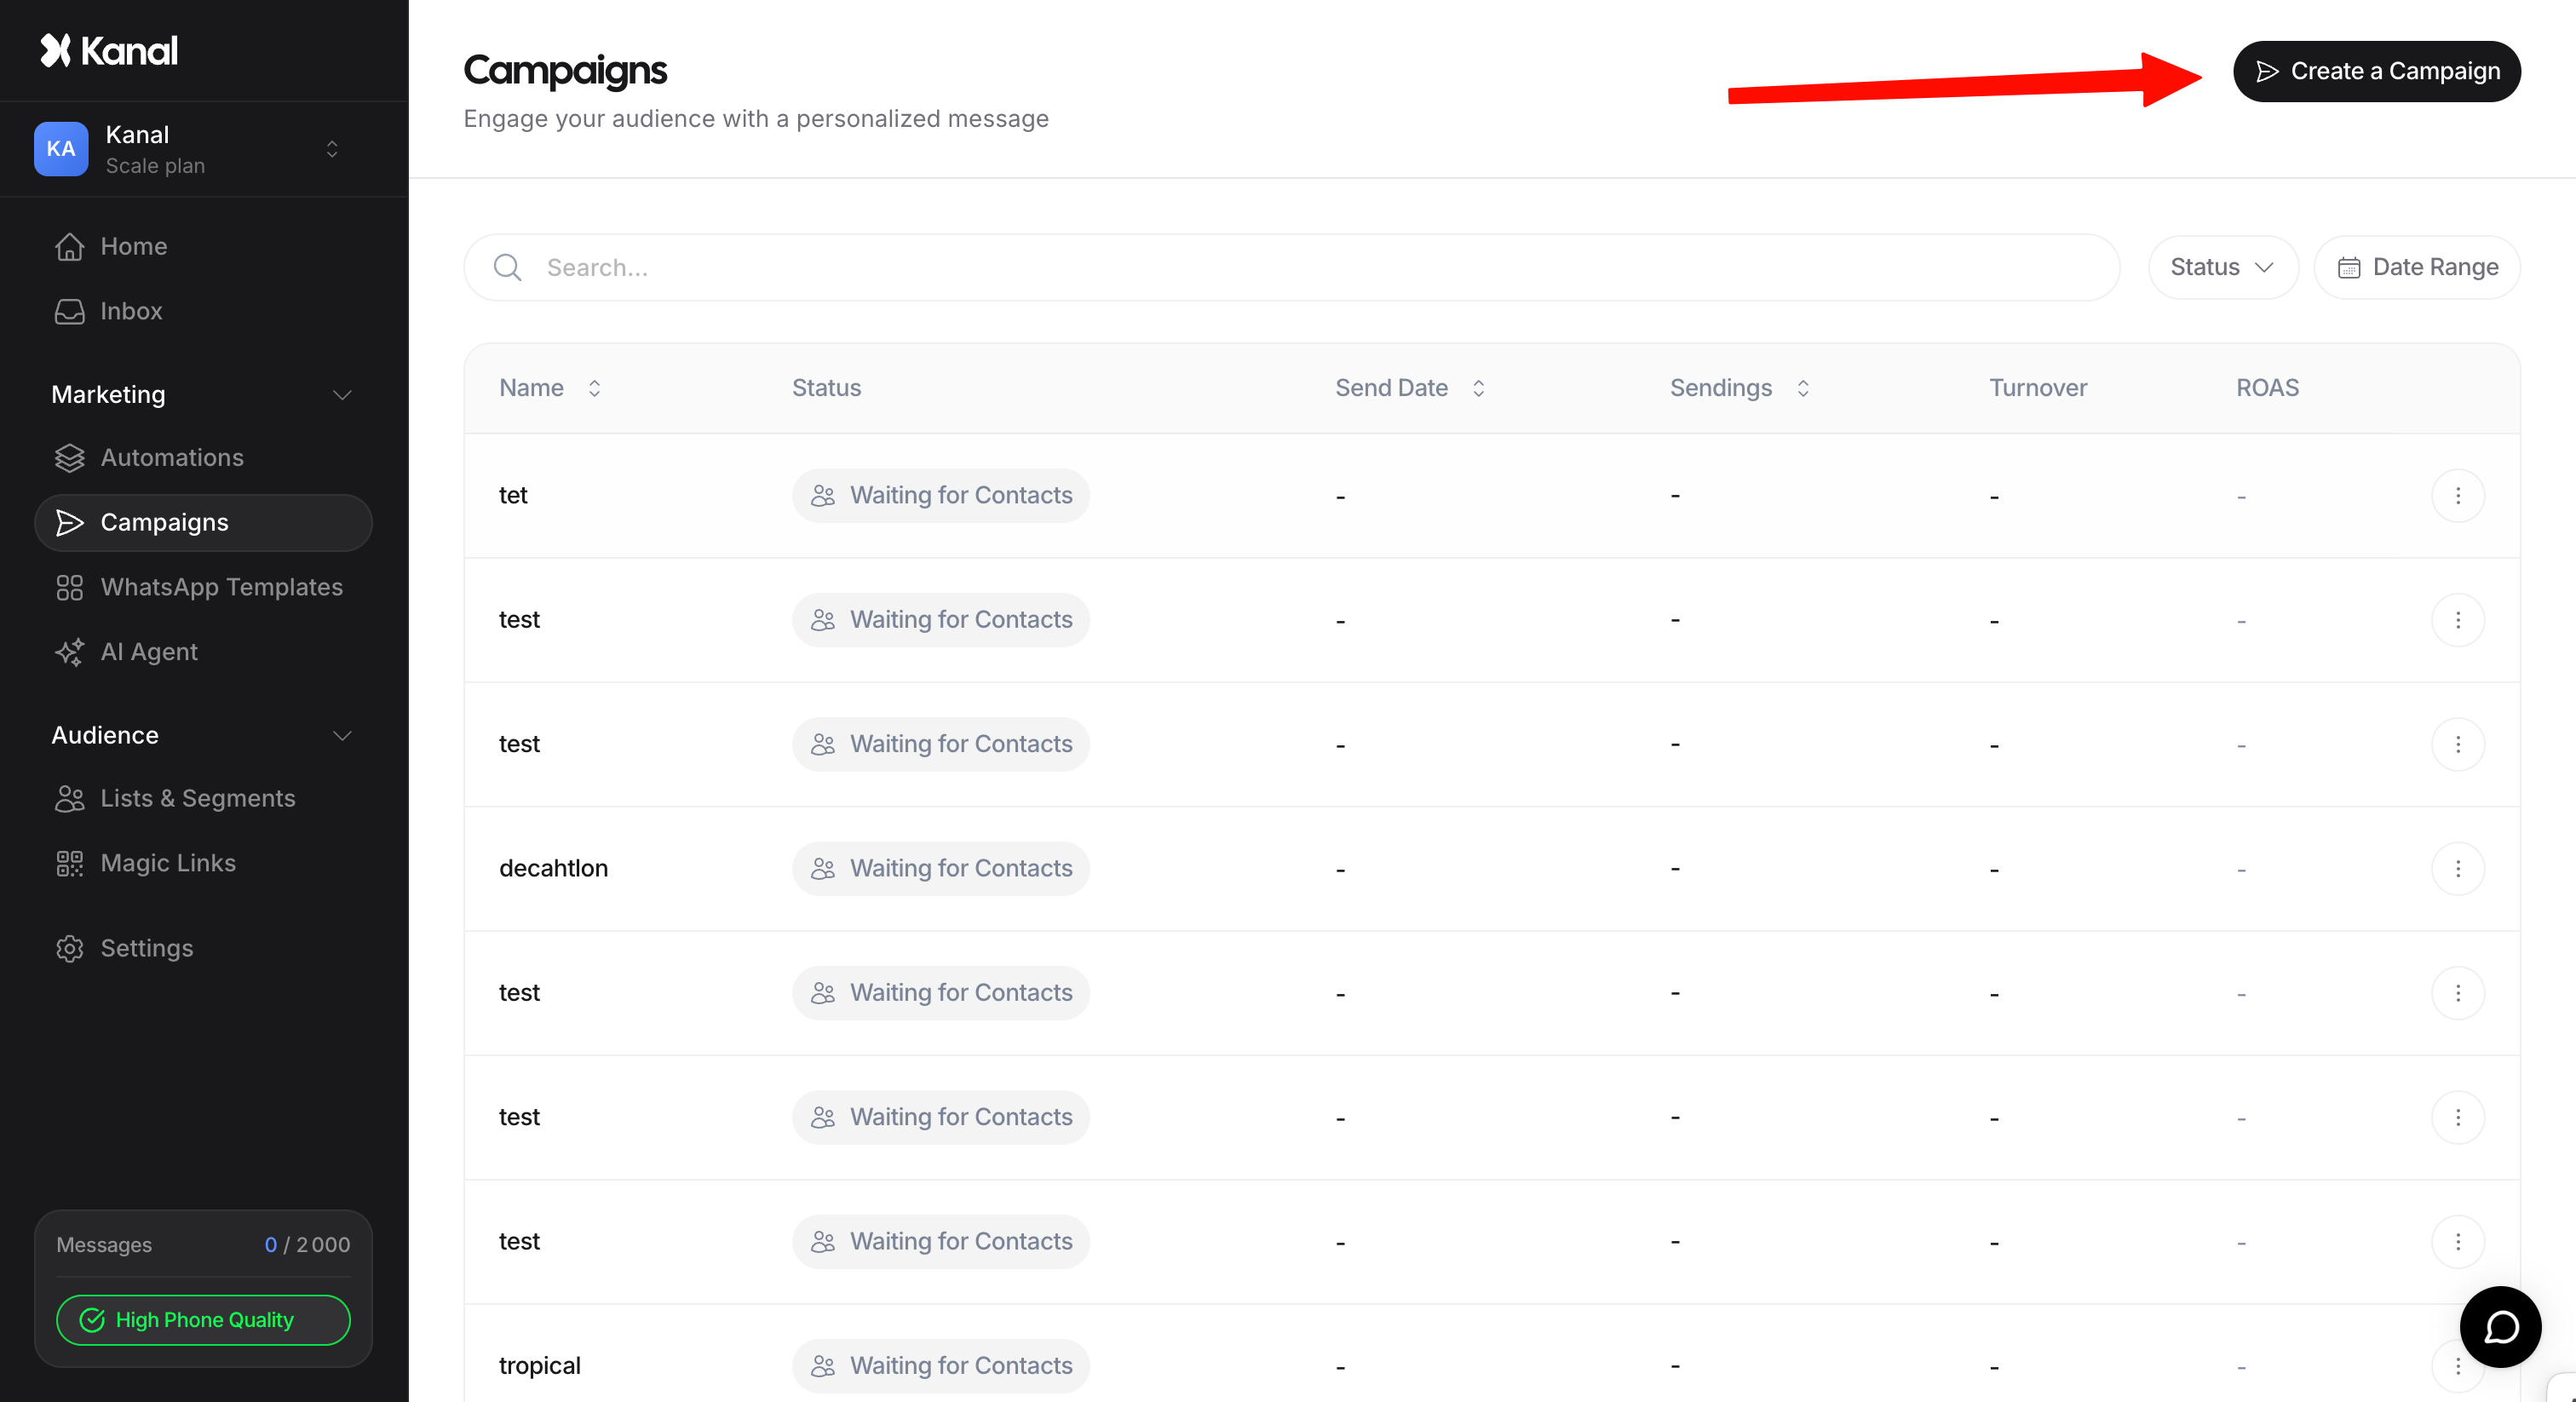Open Magic Links via QR icon
This screenshot has height=1402, width=2576.
tap(70, 863)
